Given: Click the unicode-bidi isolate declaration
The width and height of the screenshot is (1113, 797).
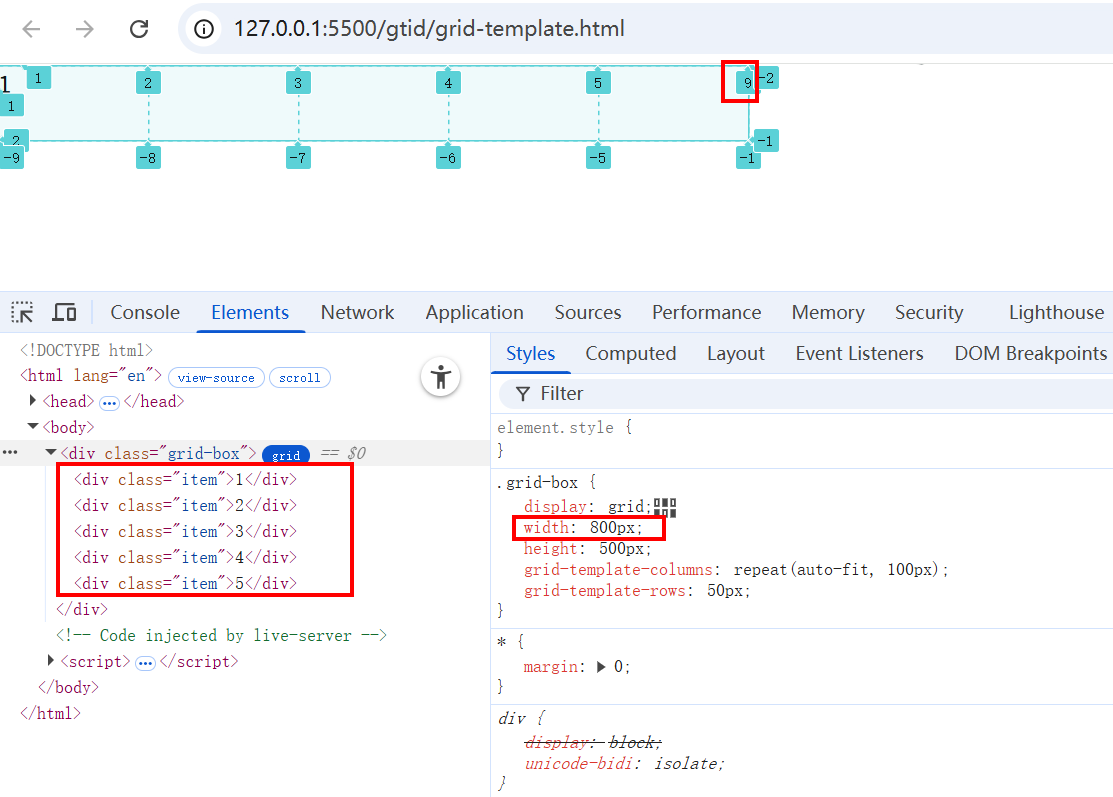Looking at the screenshot, I should pyautogui.click(x=624, y=764).
